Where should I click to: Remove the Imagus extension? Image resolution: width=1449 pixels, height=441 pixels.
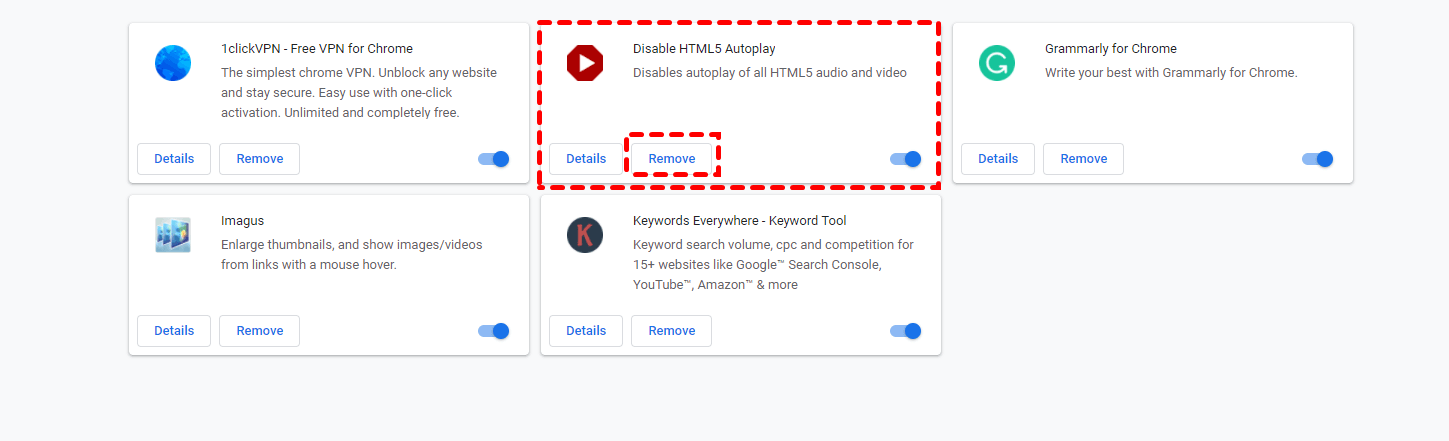pos(260,331)
